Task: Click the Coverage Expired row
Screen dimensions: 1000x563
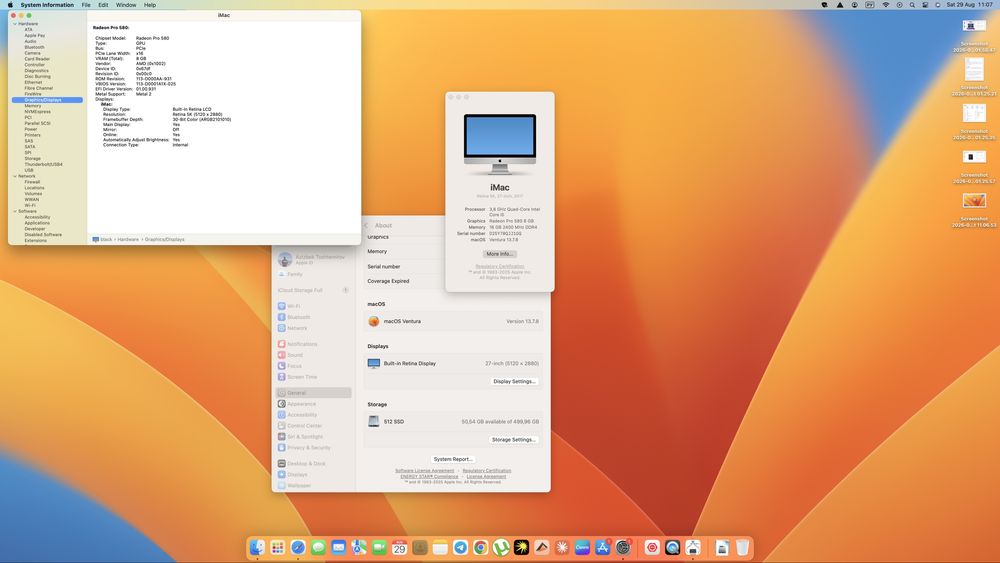Action: click(404, 281)
